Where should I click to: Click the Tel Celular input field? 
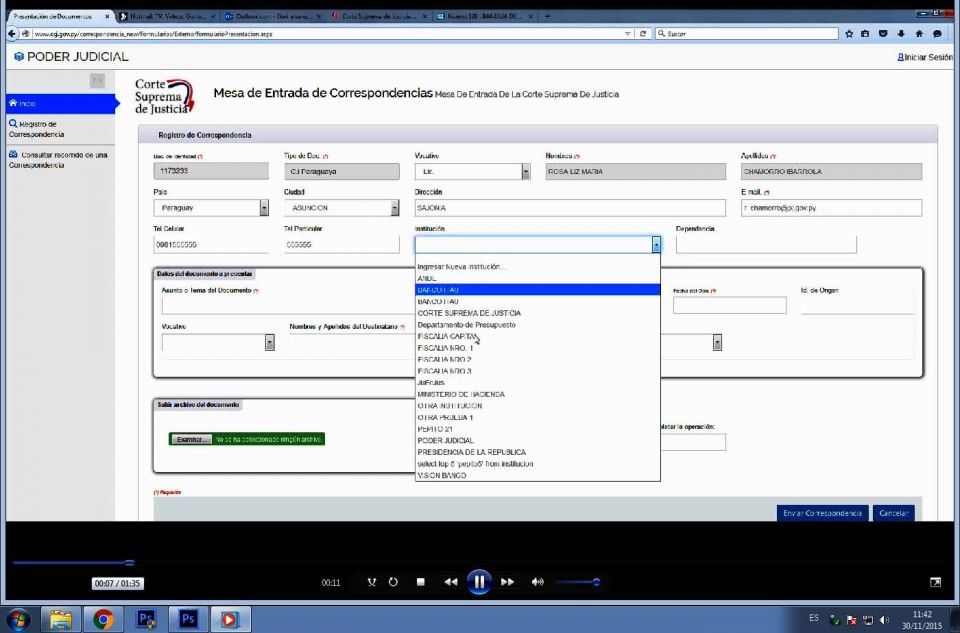[x=211, y=244]
